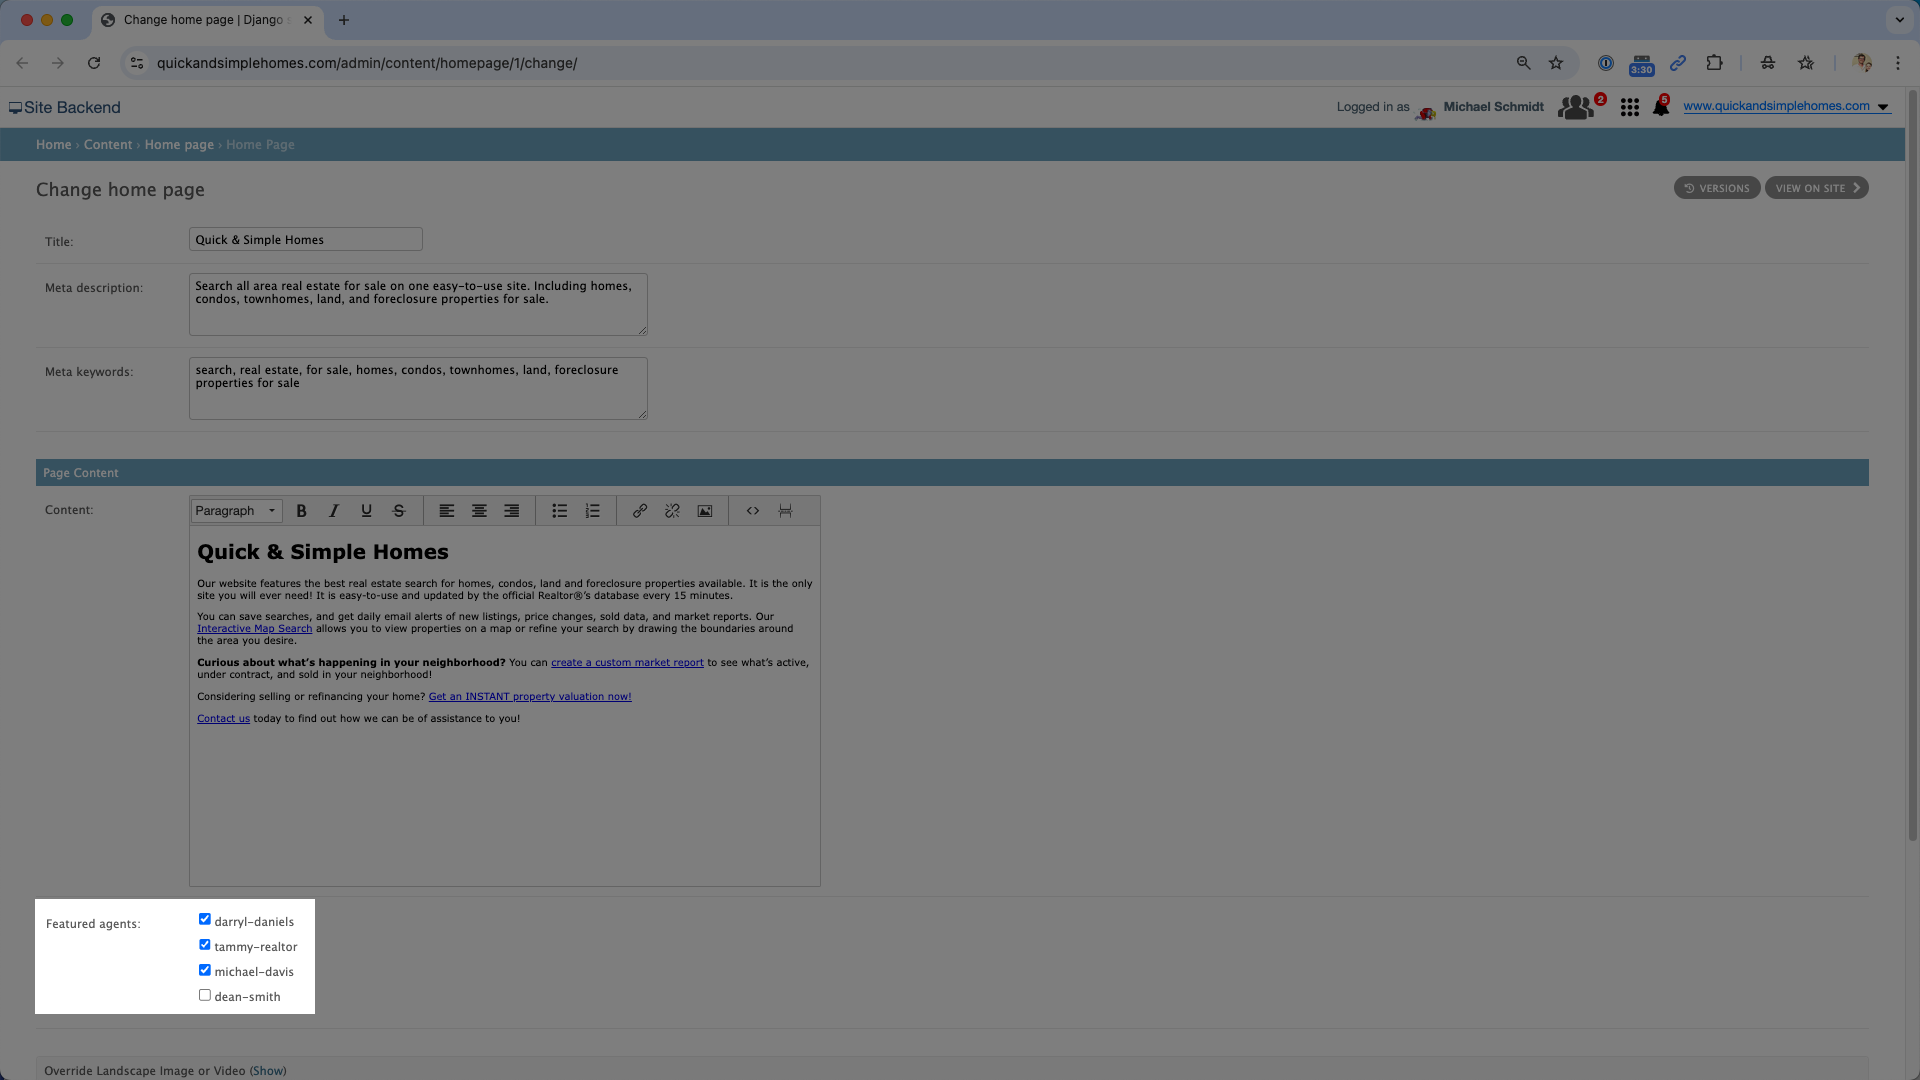The image size is (1920, 1080).
Task: Expand www.quickandsimplehomes.com site dropdown
Action: click(1883, 107)
